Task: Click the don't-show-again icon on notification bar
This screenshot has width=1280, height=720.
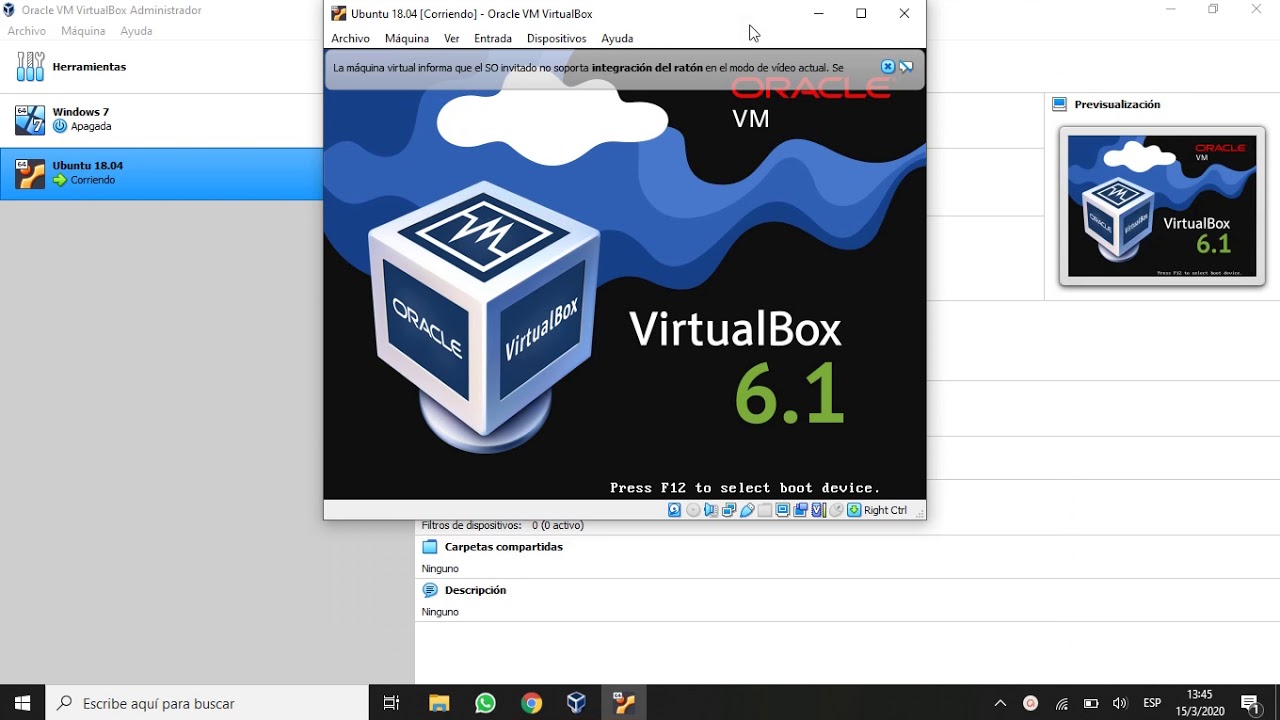Action: (906, 67)
